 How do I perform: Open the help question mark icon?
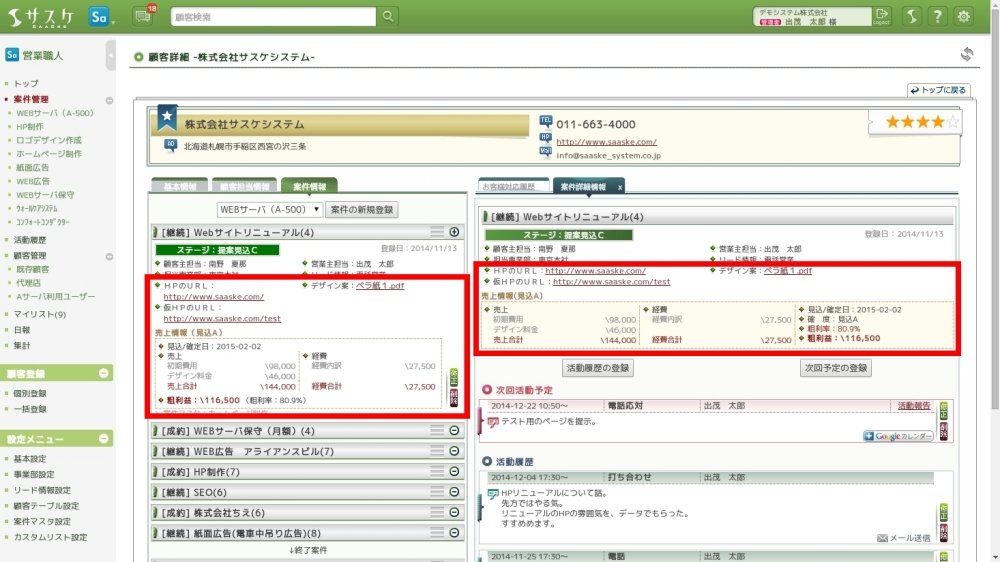click(x=937, y=17)
